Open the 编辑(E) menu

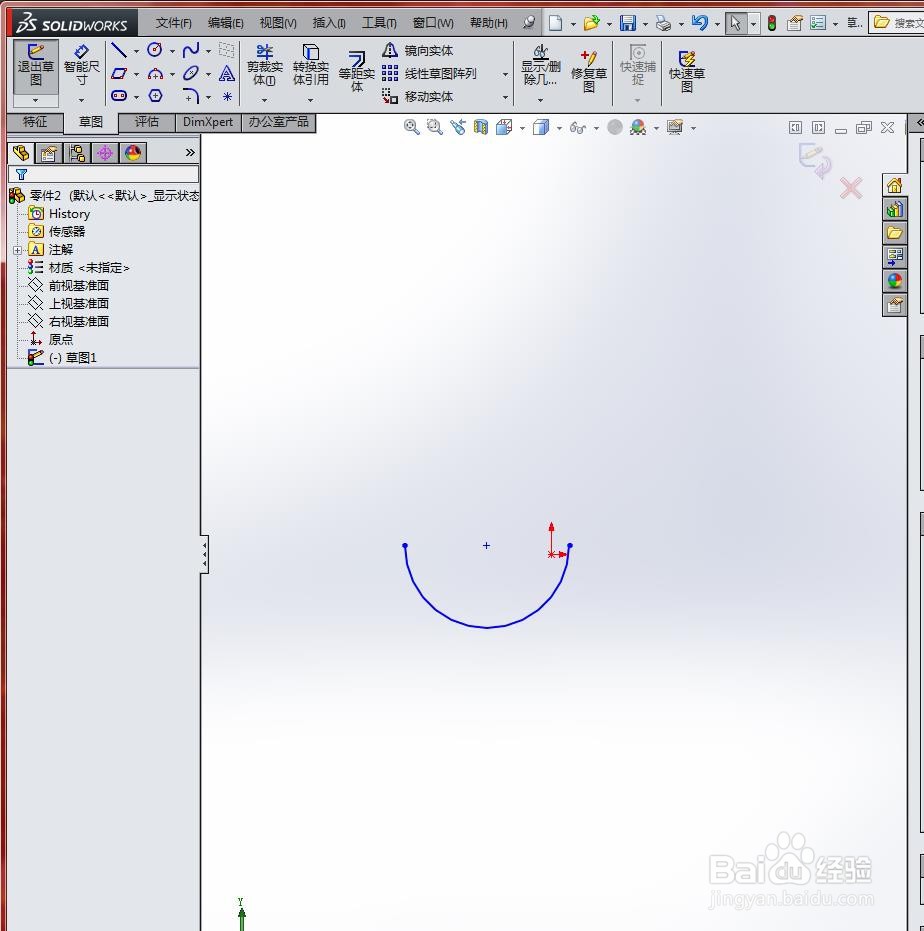226,23
